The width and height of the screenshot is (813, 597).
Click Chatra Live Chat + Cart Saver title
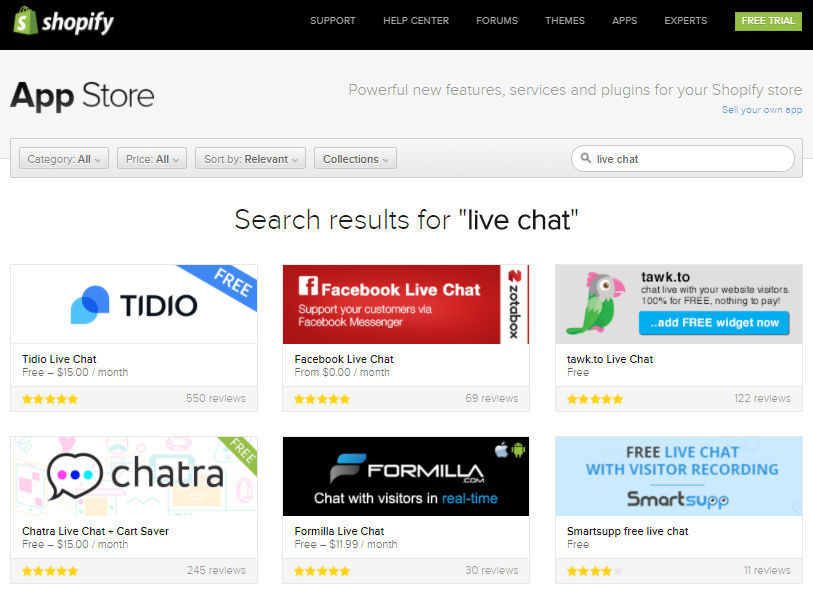coord(95,531)
